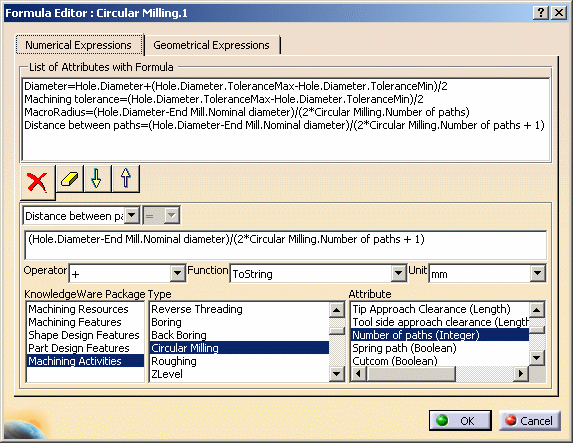Move formula down with the down arrow icon
This screenshot has height=443, width=573.
coord(97,179)
